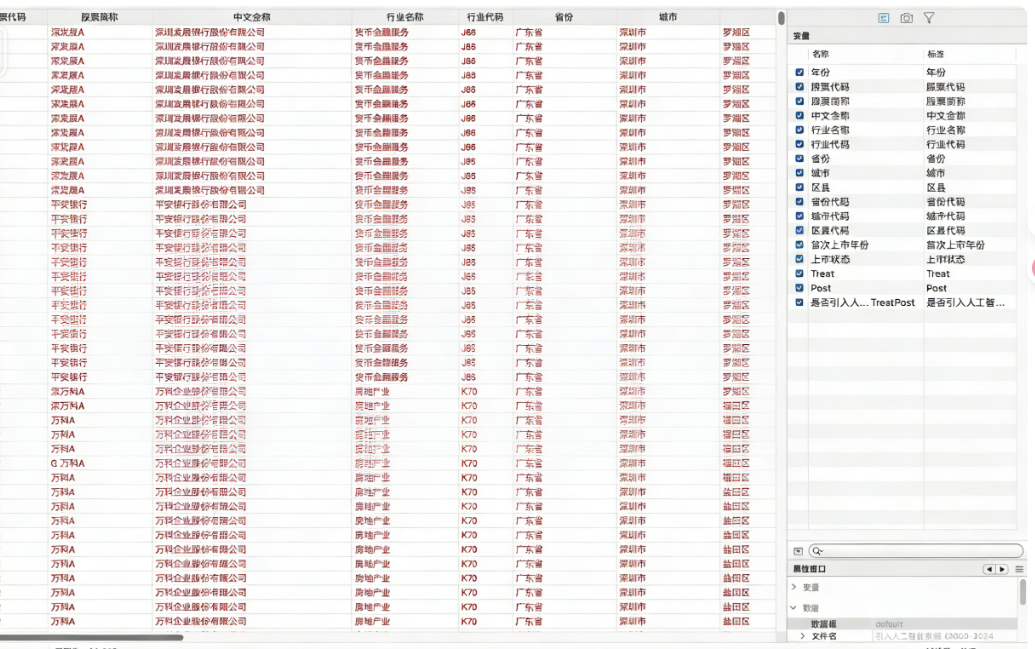This screenshot has width=1035, height=649.
Task: Click the properties pane vertical scrollbar
Action: coord(1023,592)
